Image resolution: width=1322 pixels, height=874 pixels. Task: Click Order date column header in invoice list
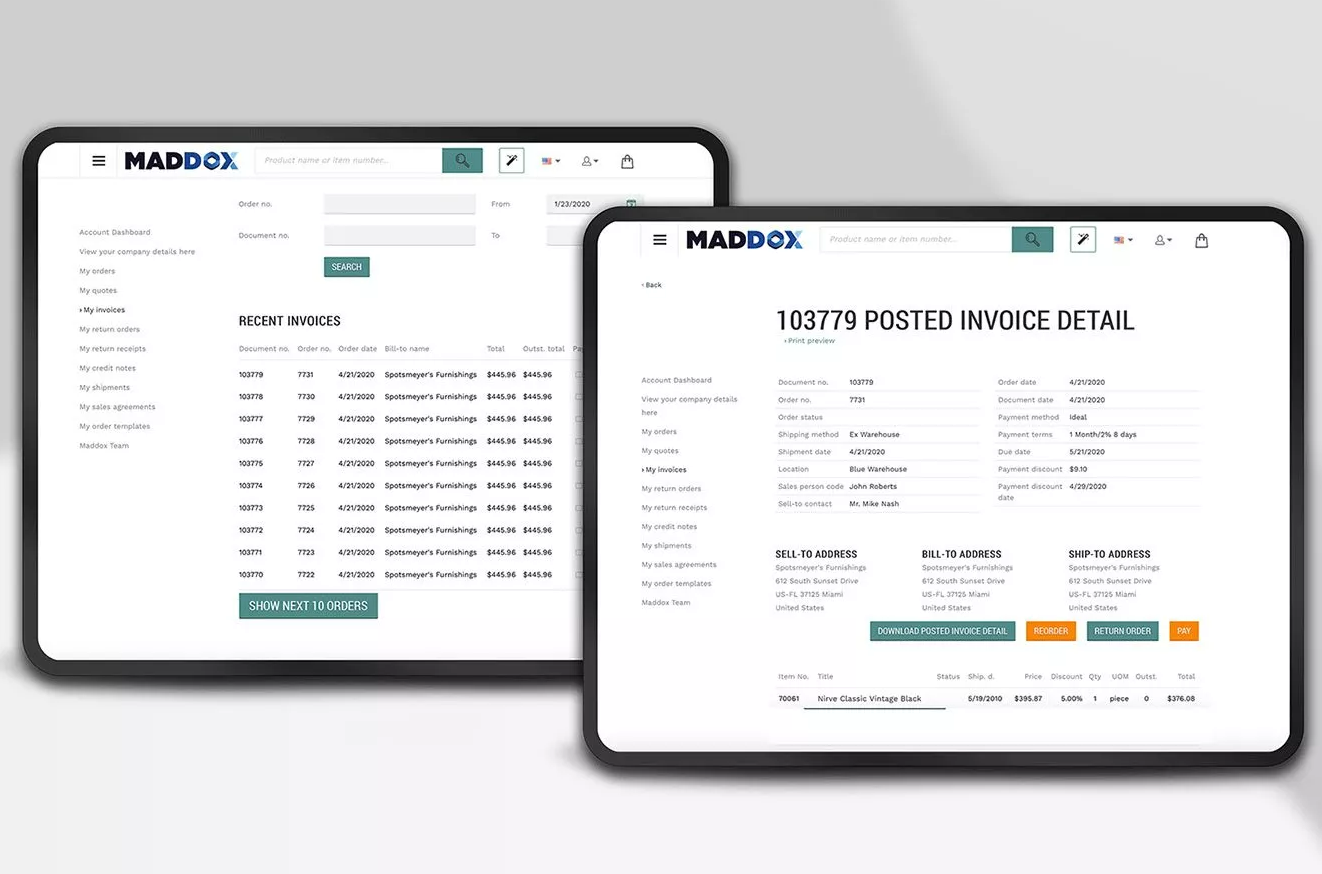[x=358, y=349]
